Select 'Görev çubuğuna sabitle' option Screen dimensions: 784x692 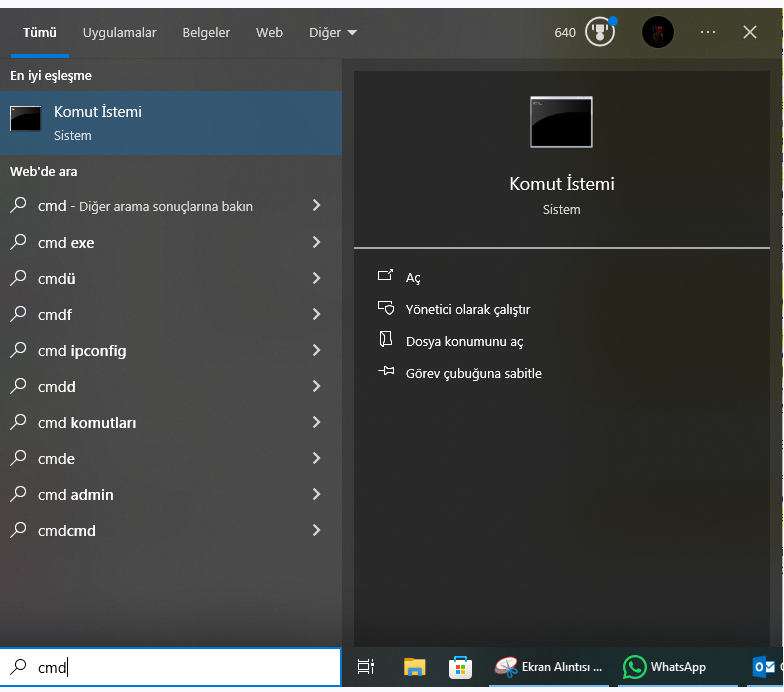click(473, 373)
